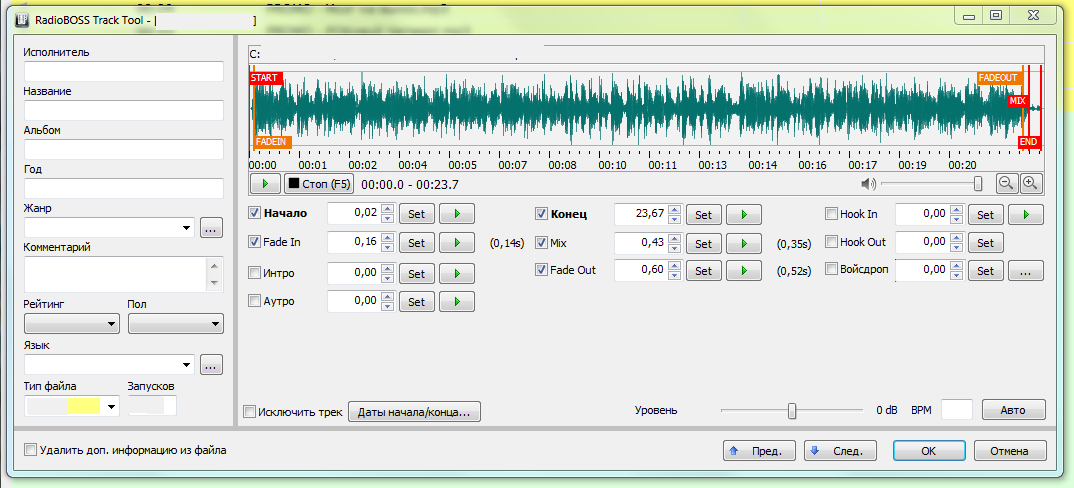Click the MIX marker on the waveform

tap(1017, 101)
